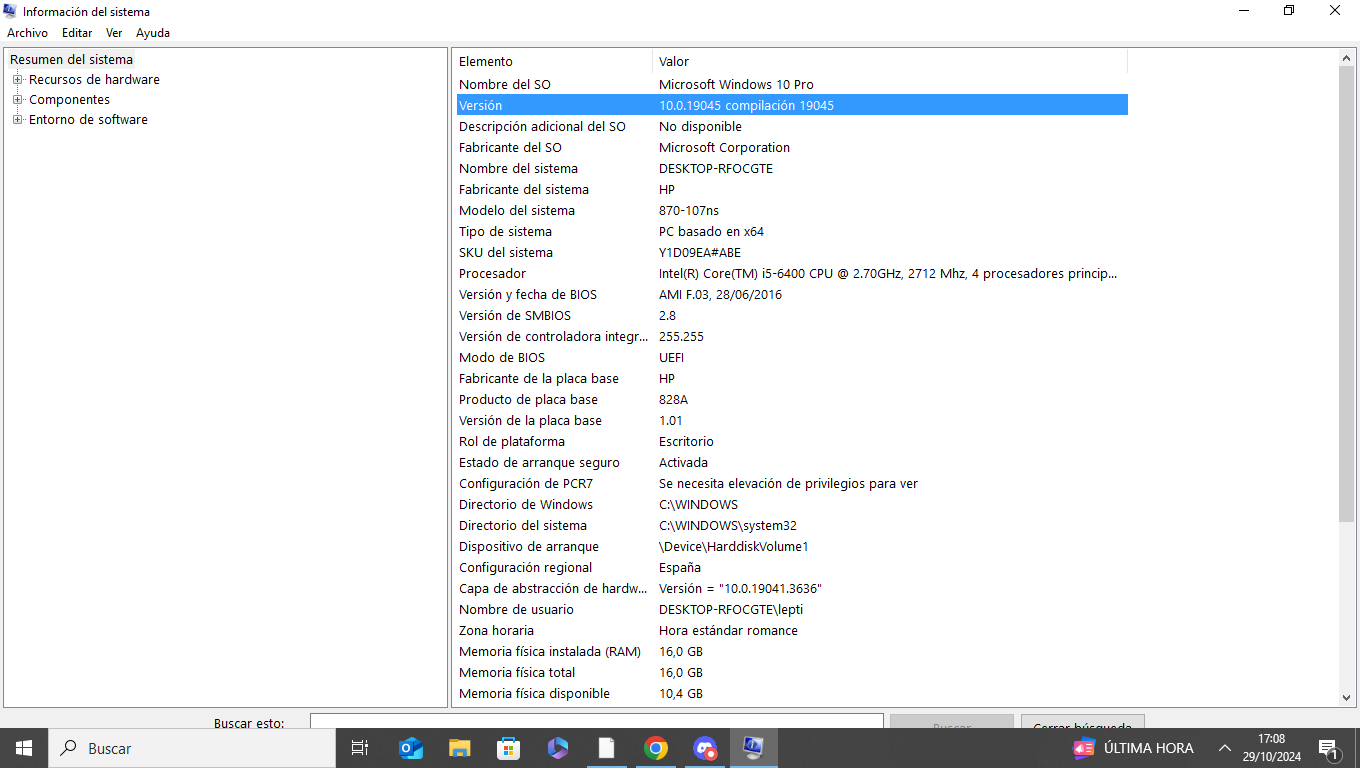The image size is (1360, 768).
Task: Launch Outlook from the taskbar
Action: click(411, 748)
